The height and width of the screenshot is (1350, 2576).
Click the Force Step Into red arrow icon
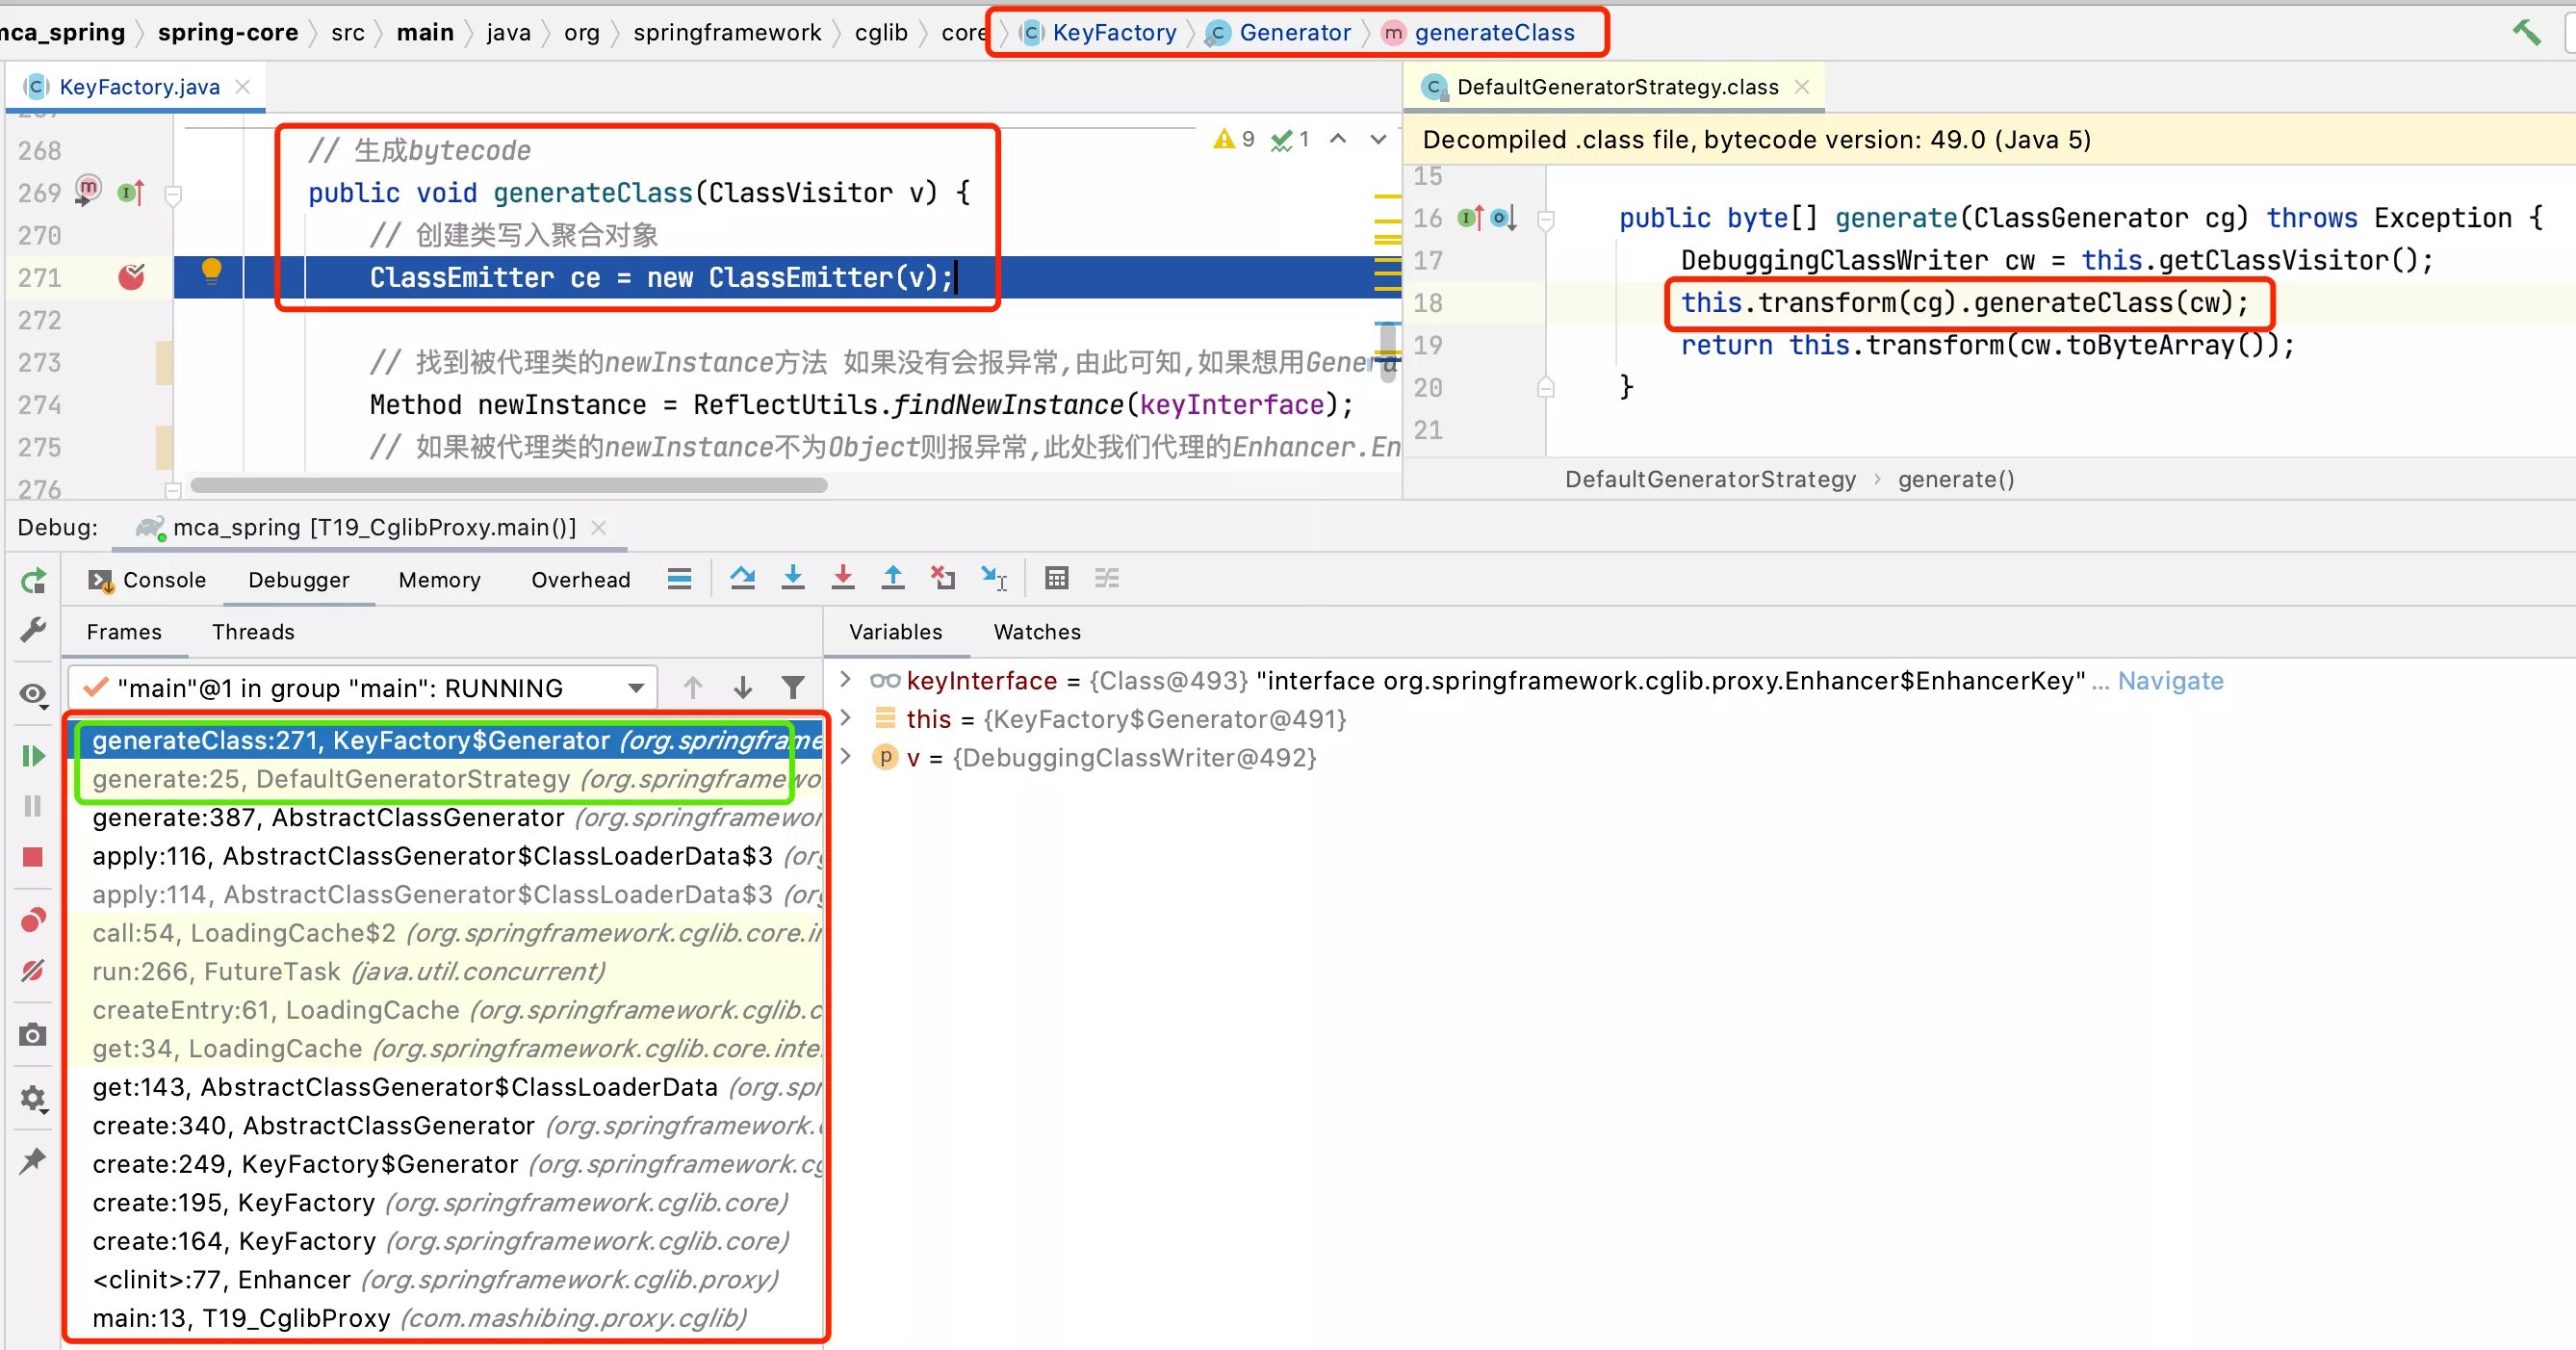(x=843, y=578)
